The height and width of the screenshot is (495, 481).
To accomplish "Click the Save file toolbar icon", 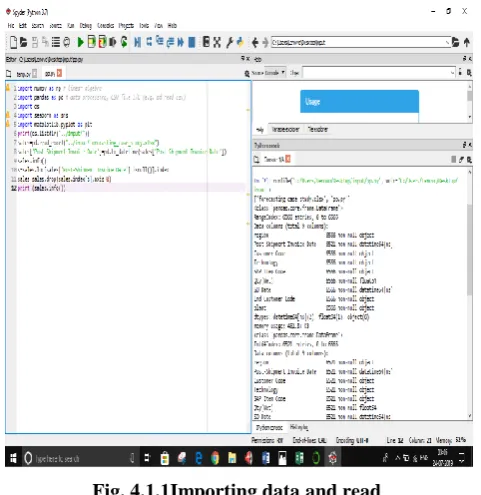I will (35, 42).
